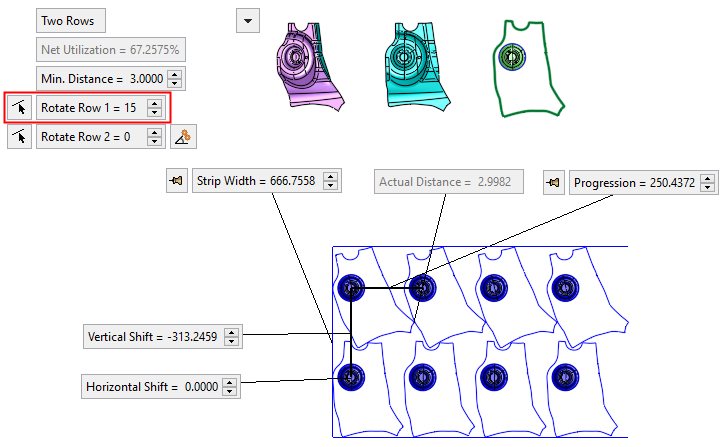Increase the Min. Distance value with up arrow

[x=174, y=74]
